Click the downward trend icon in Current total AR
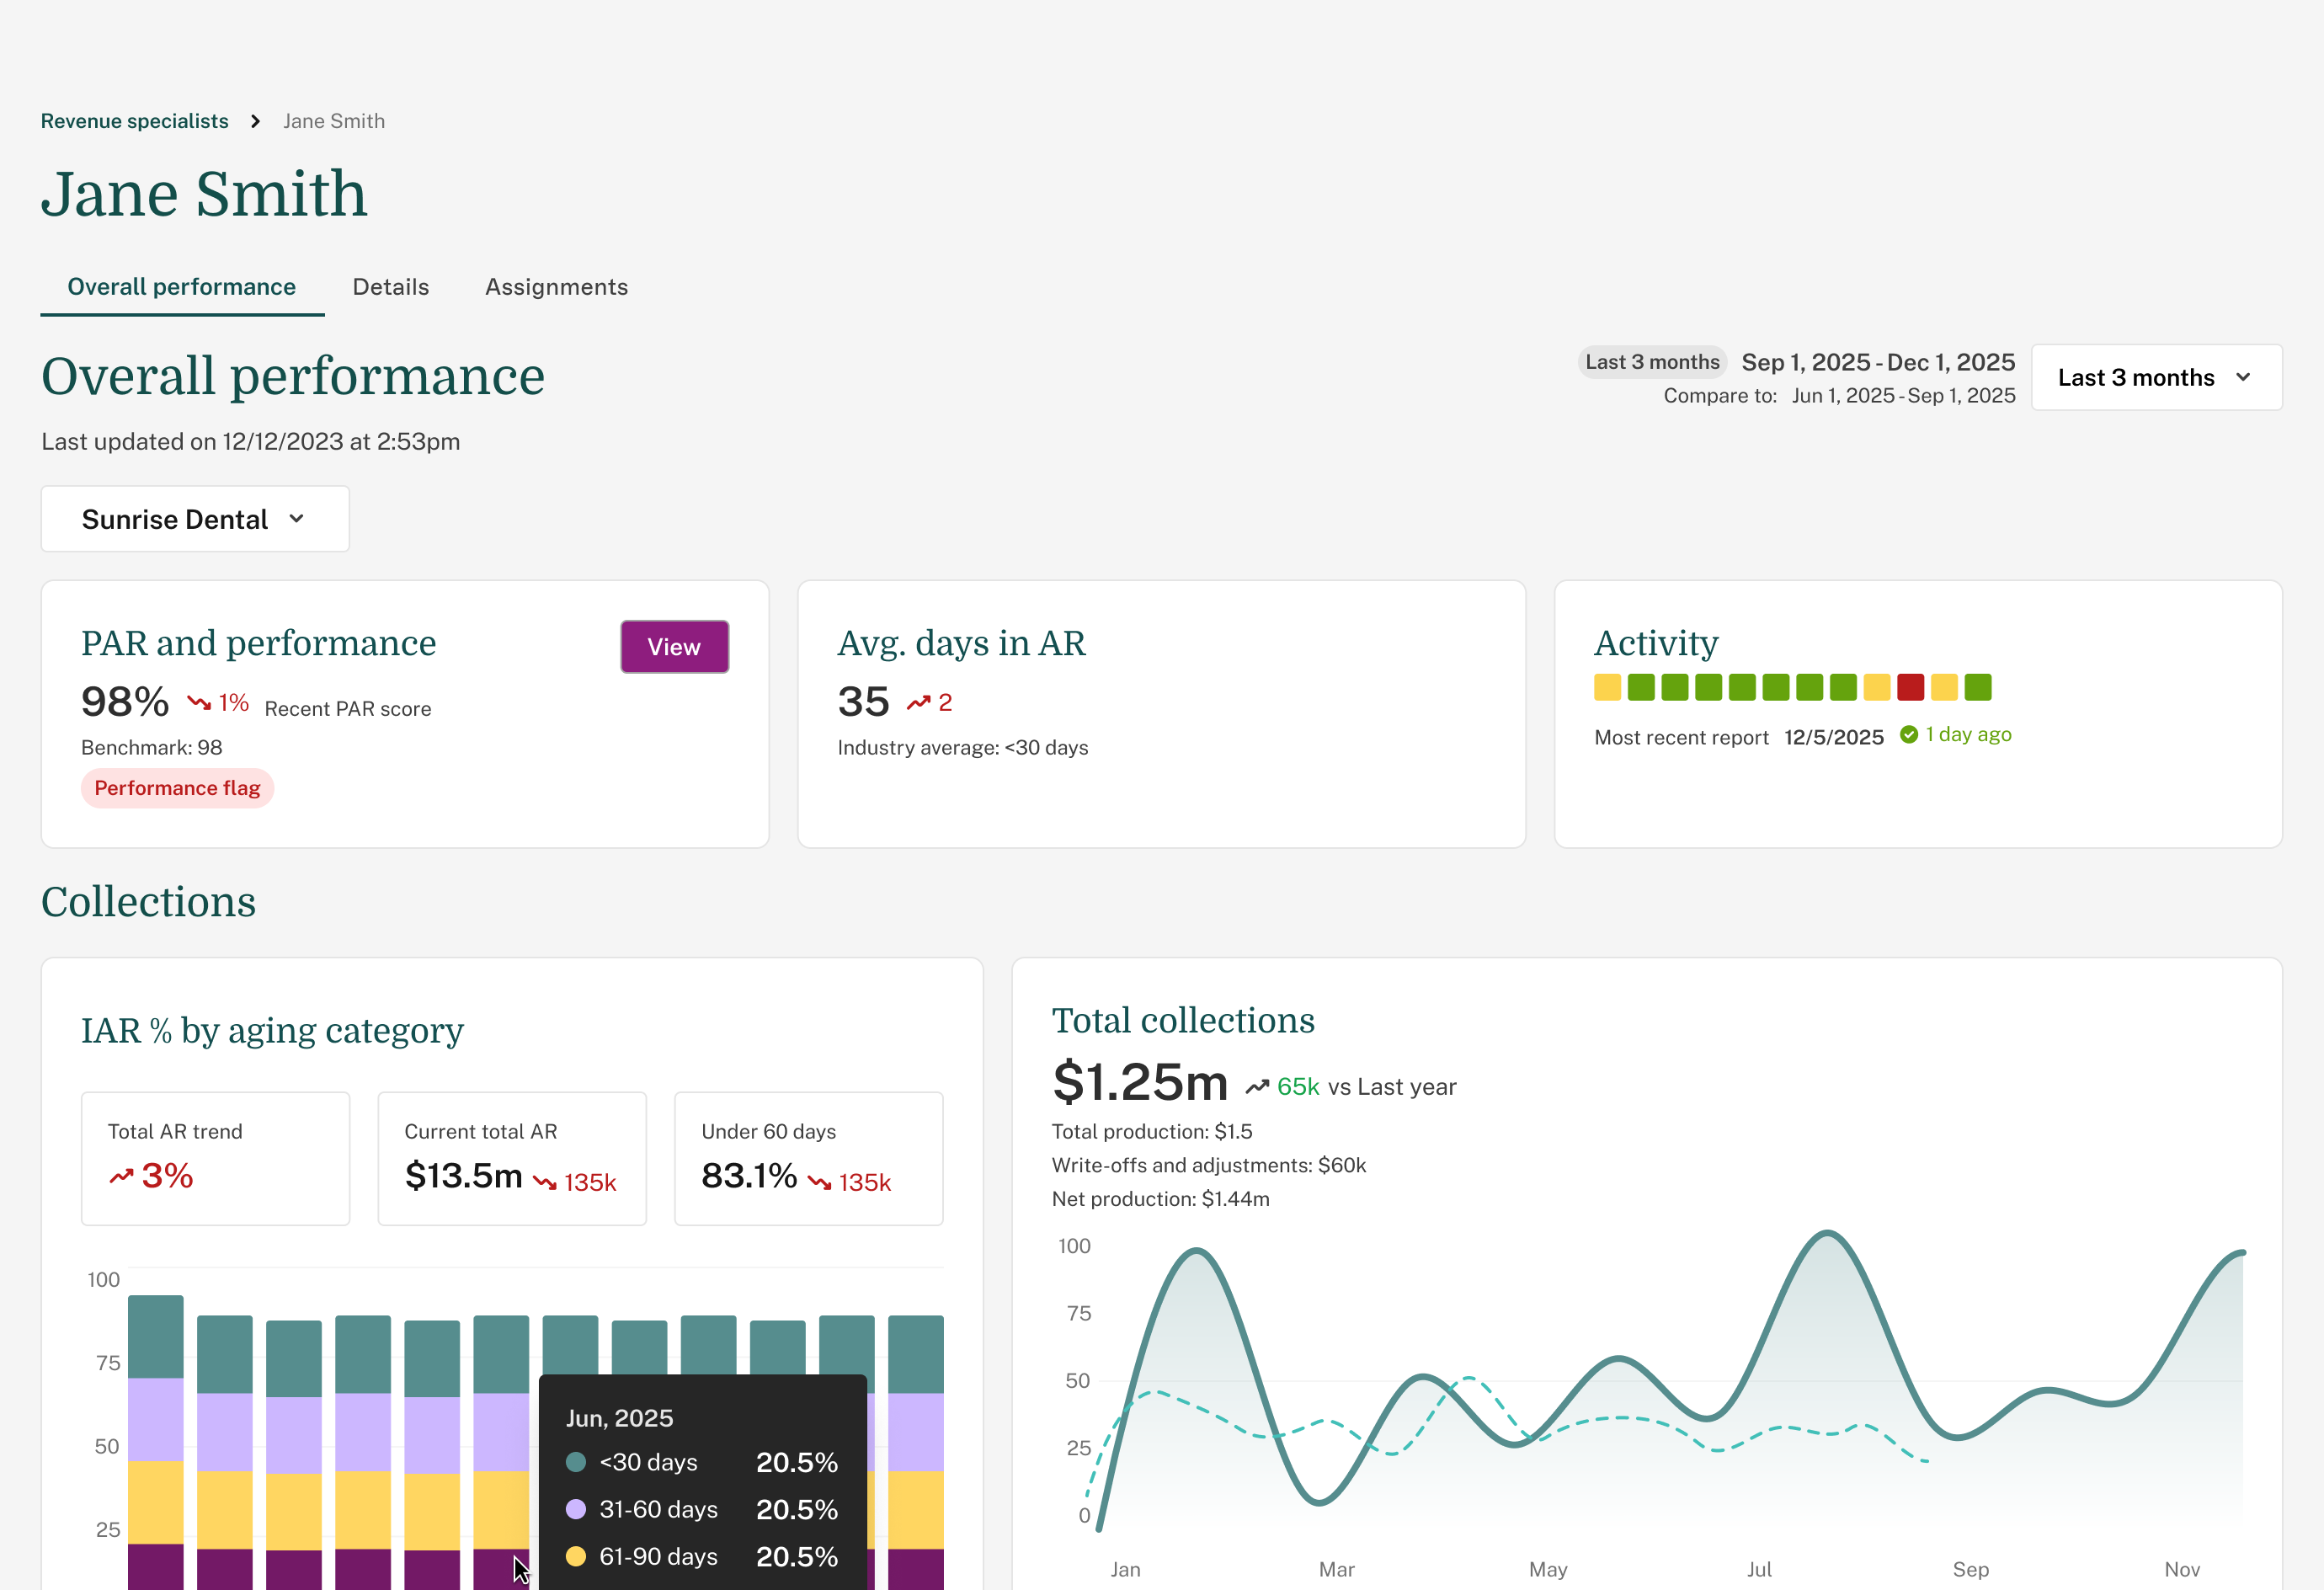 click(544, 1183)
